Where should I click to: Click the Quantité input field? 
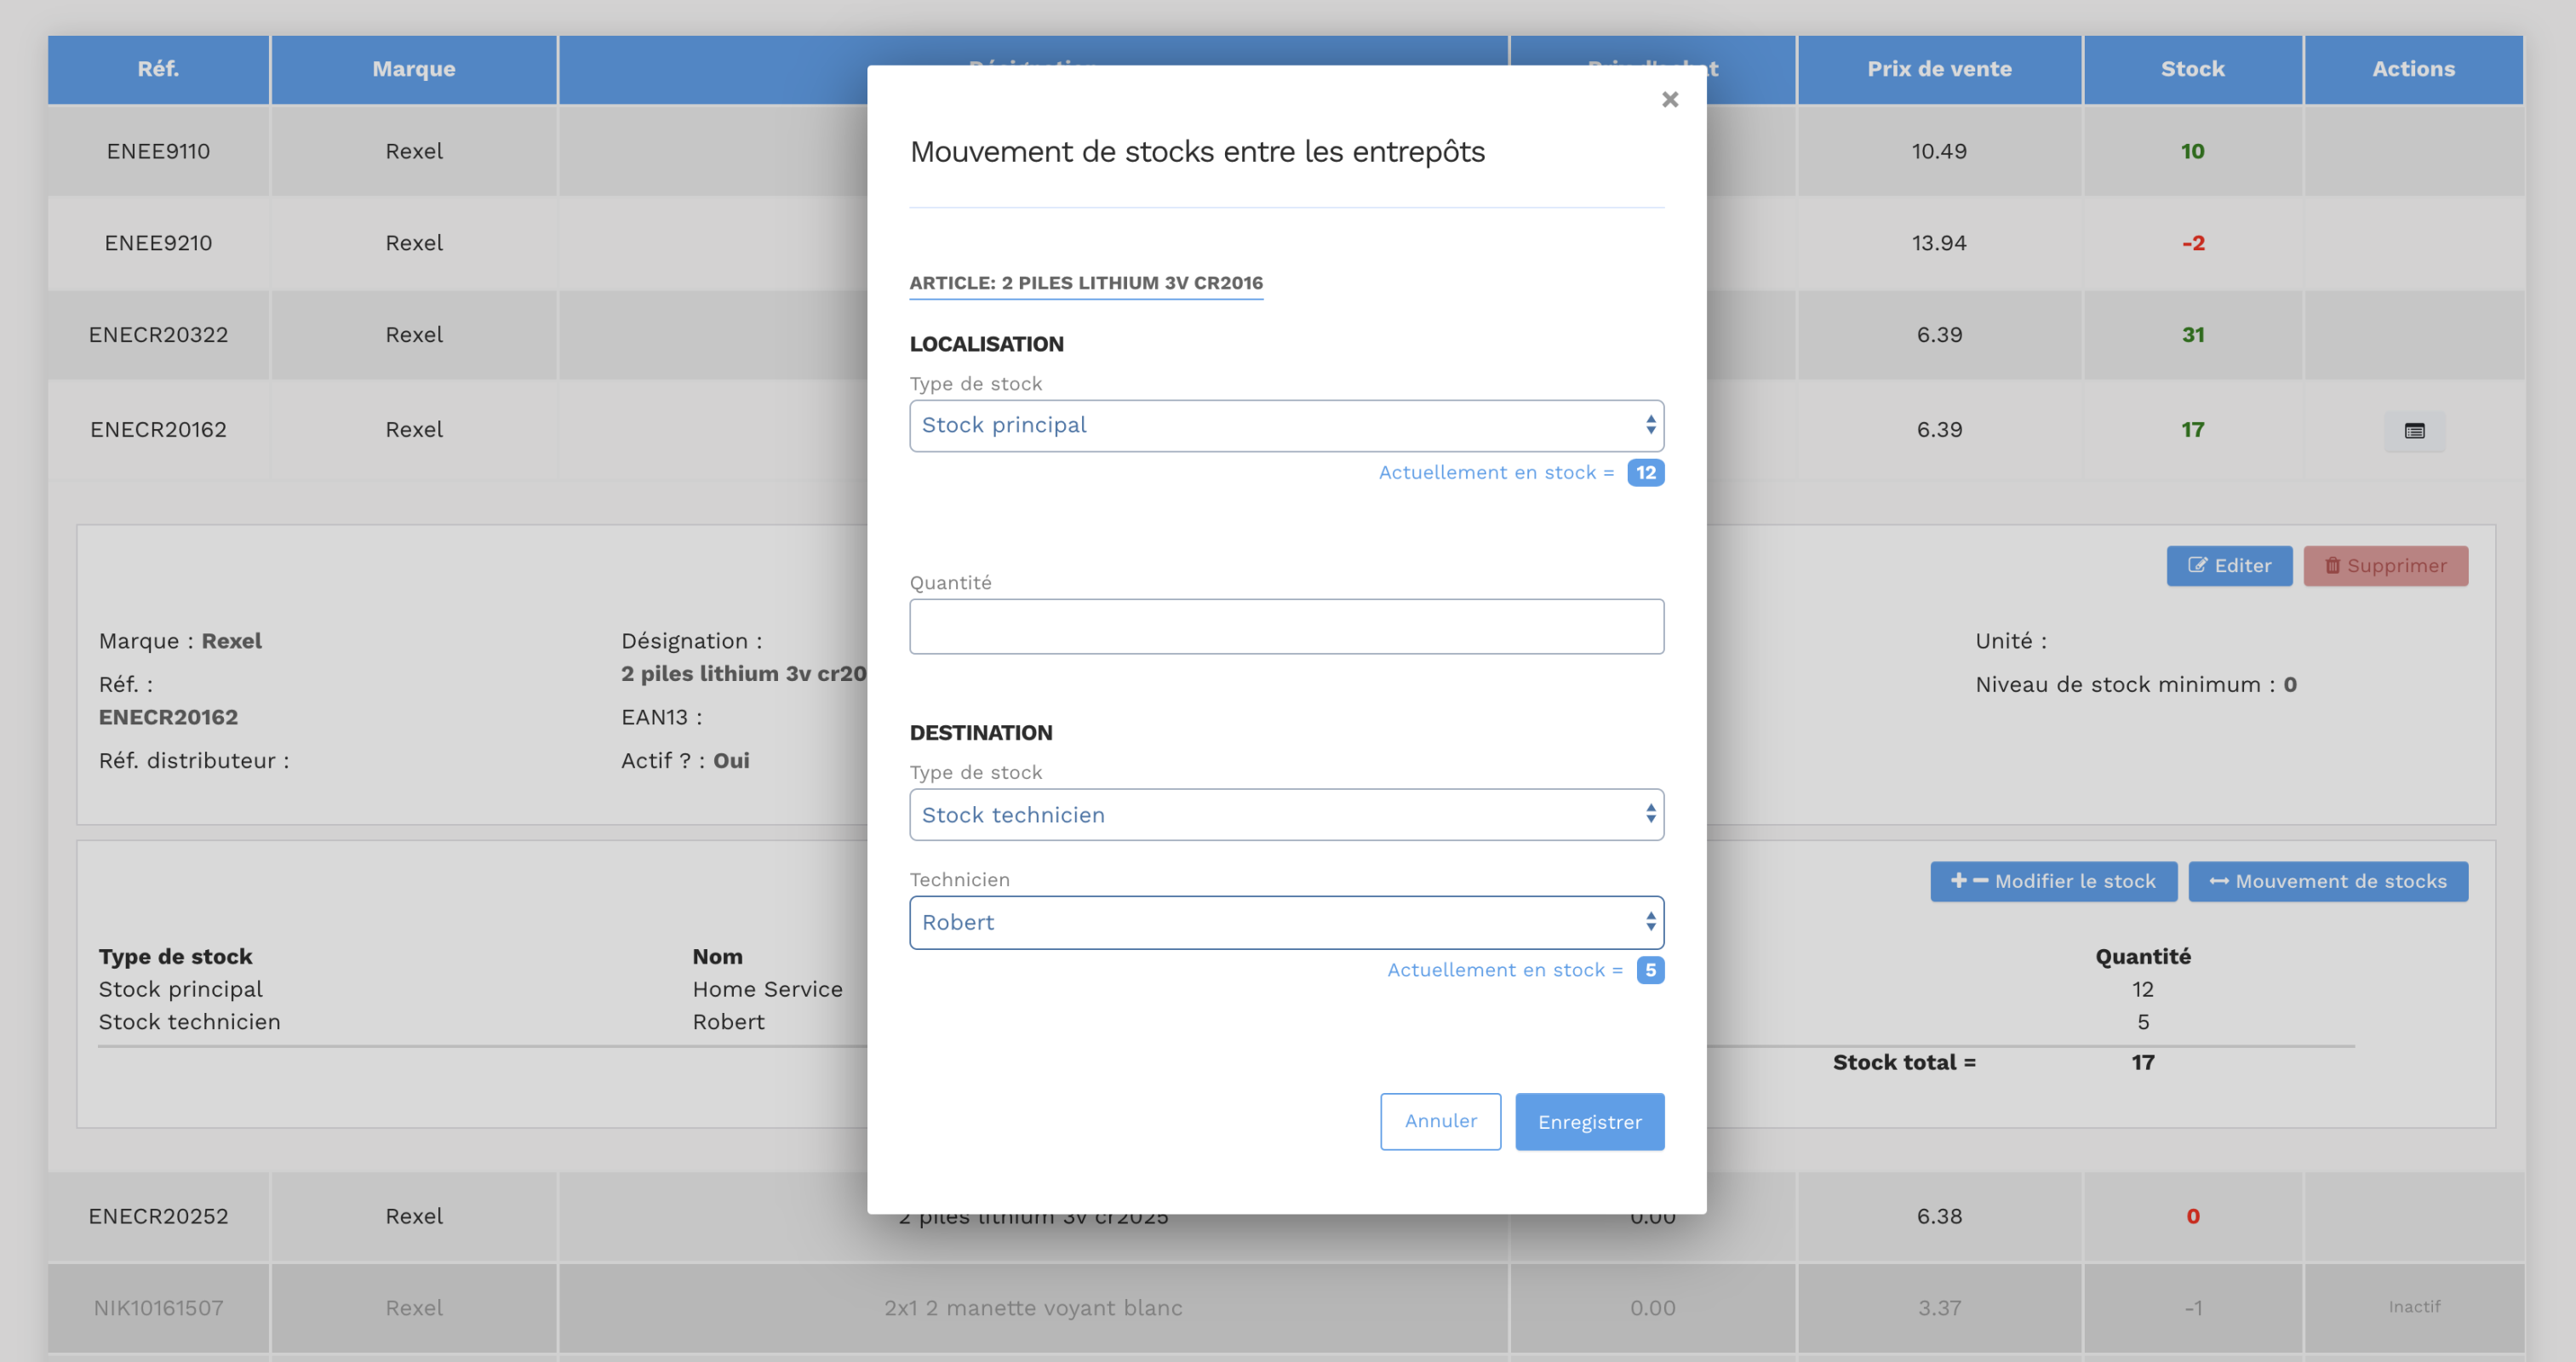(x=1286, y=626)
